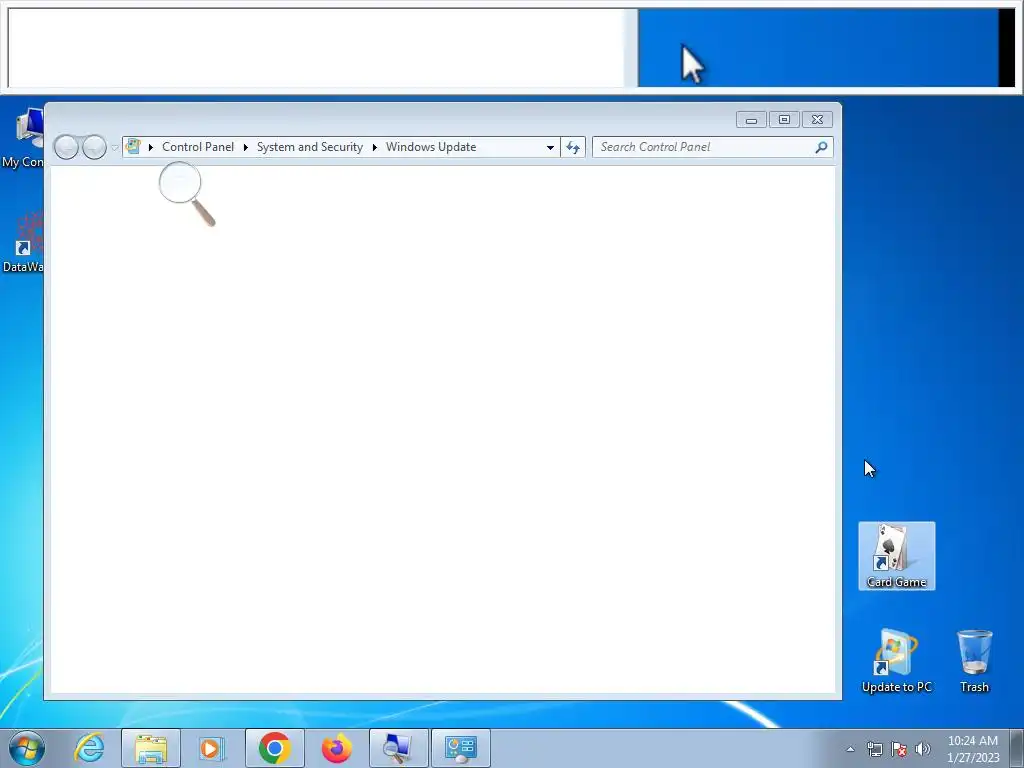Click the search magnifier icon
The image size is (1024, 768).
point(822,147)
